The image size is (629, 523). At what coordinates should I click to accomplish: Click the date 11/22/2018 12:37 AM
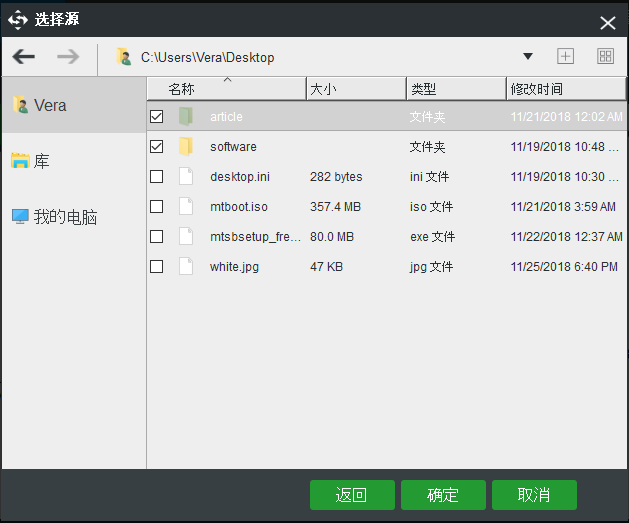point(566,237)
